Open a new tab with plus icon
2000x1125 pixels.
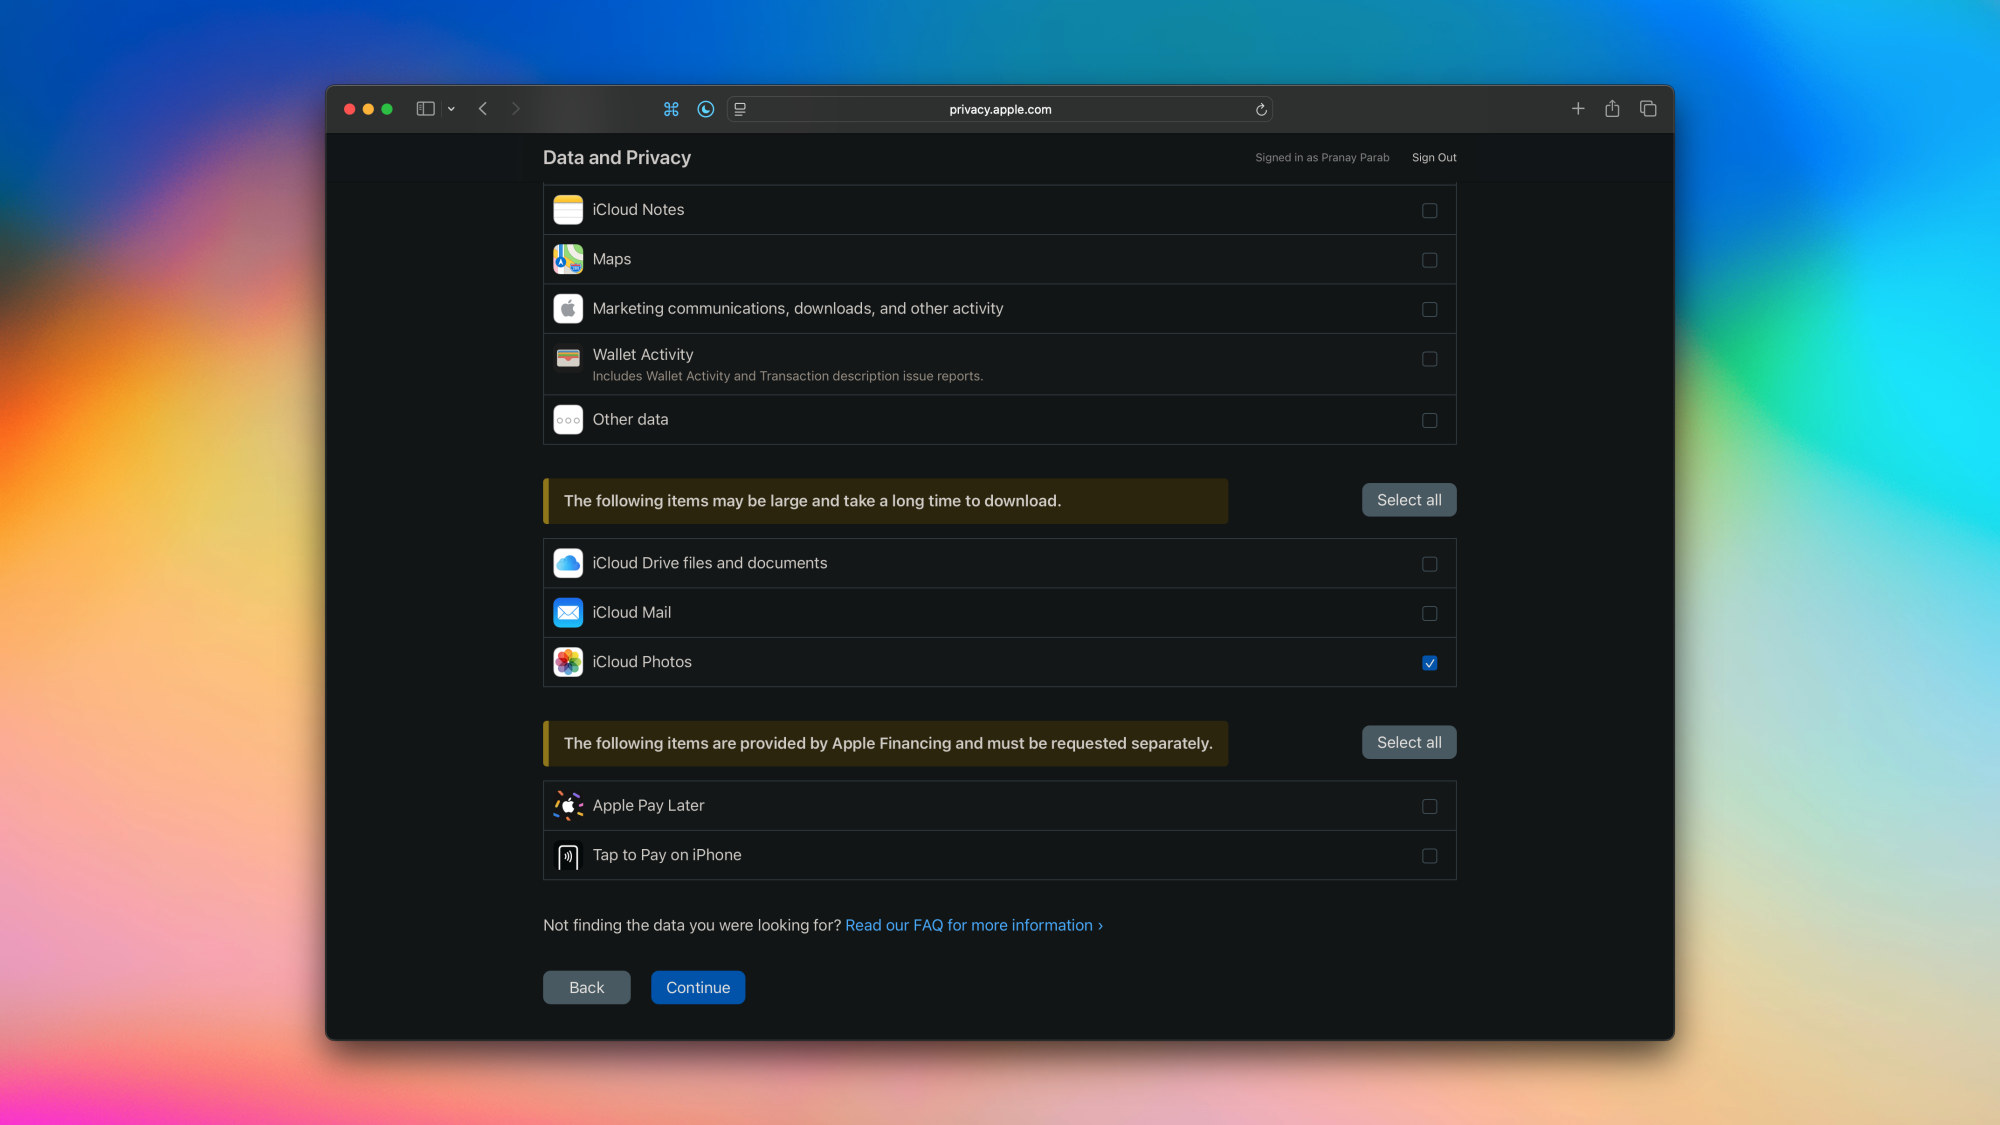1578,109
